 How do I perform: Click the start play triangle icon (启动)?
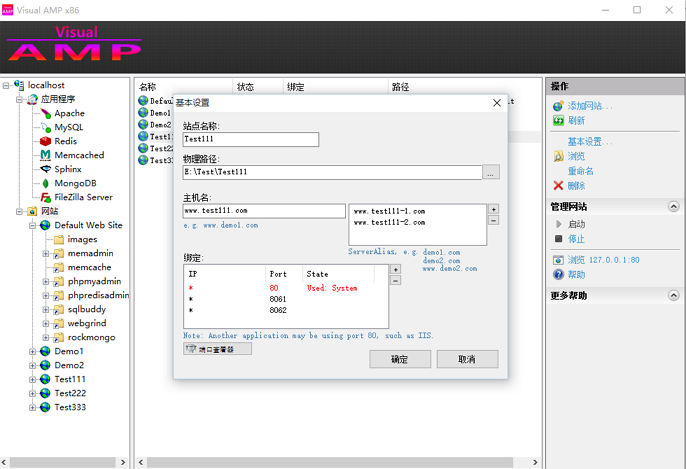tap(558, 224)
